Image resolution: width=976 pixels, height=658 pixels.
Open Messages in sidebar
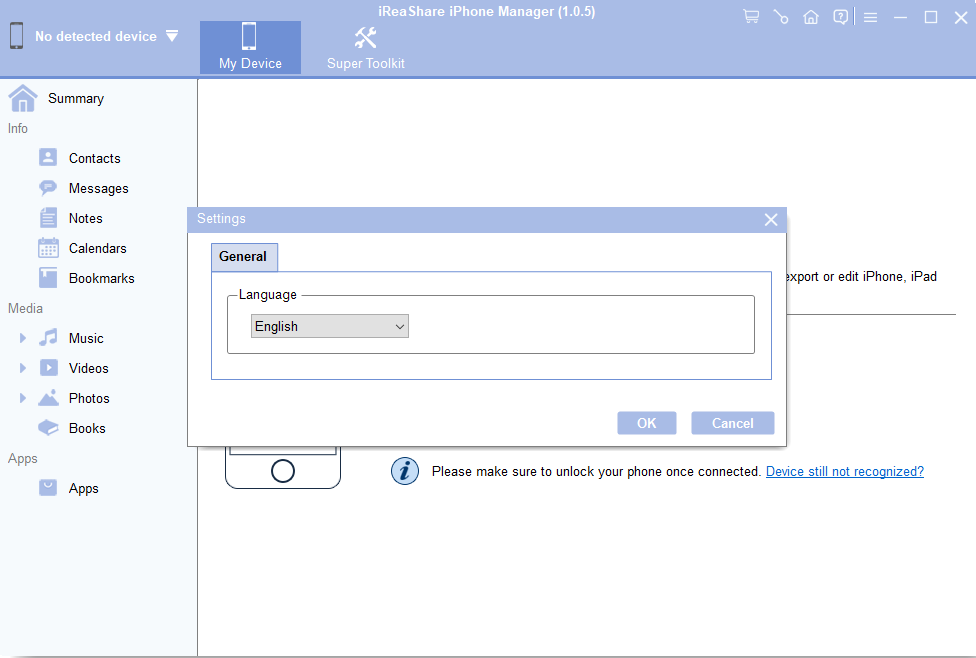click(98, 188)
